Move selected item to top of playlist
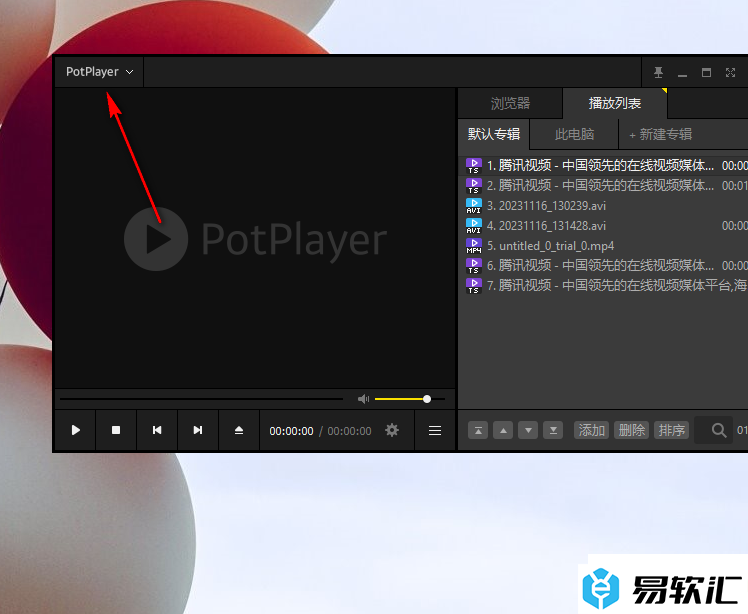The width and height of the screenshot is (748, 614). [x=478, y=430]
